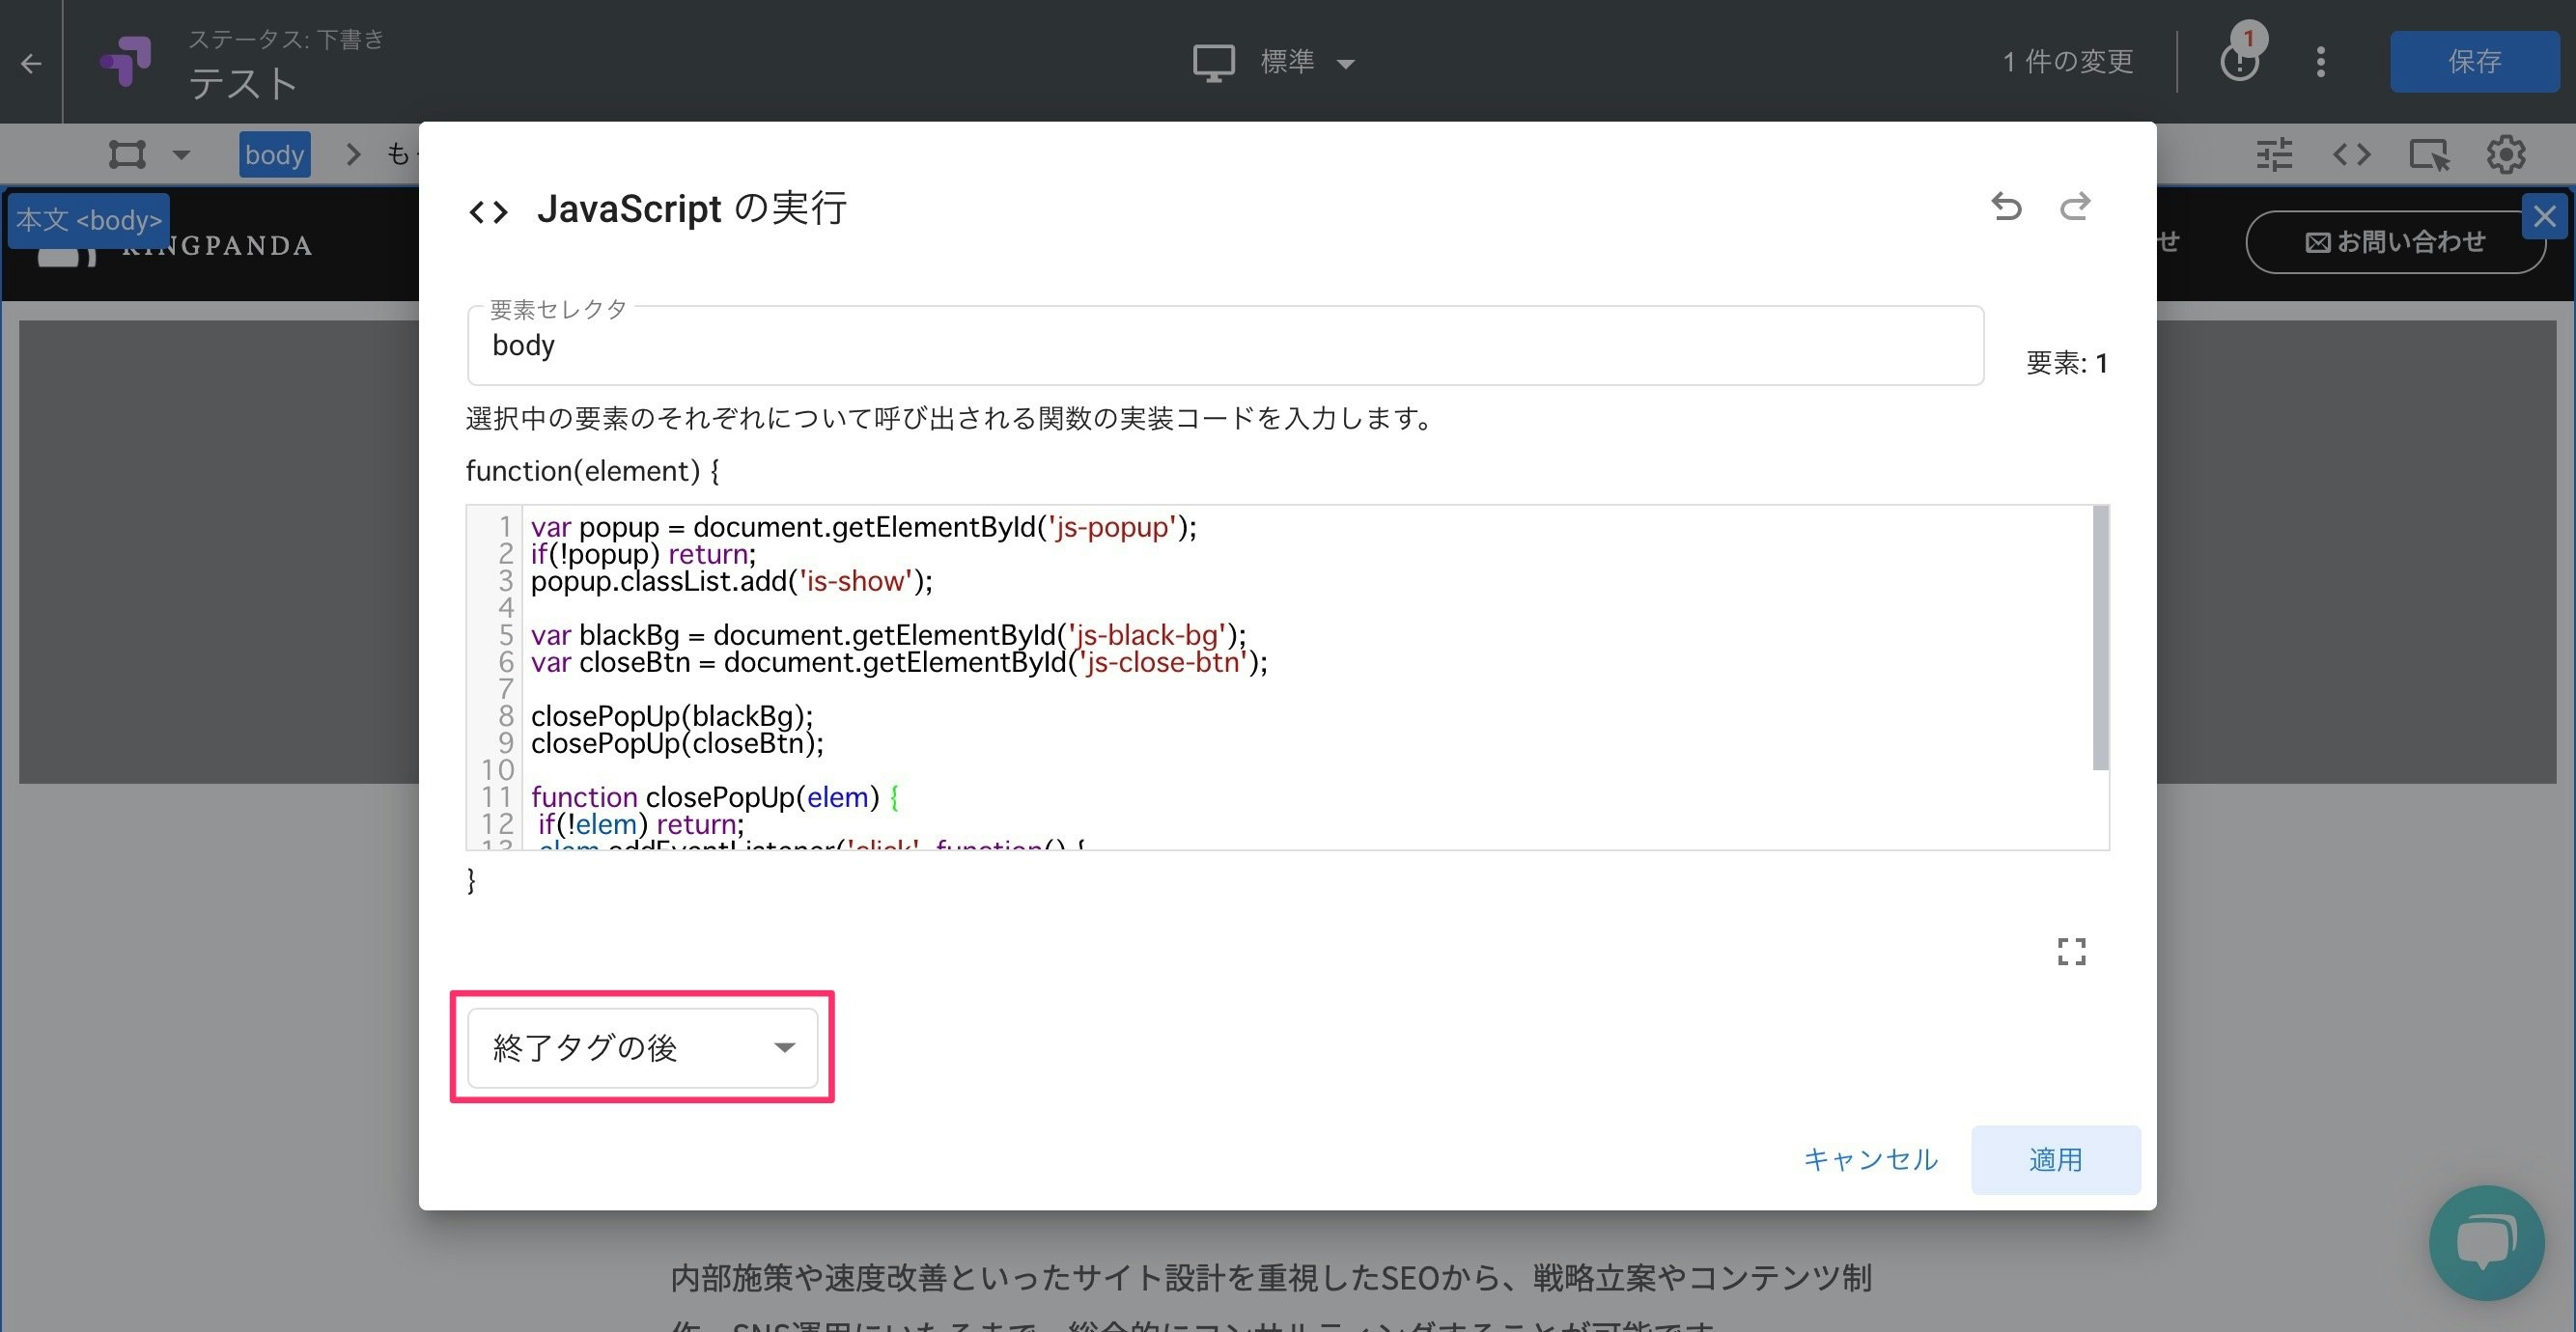
Task: Select the code view icon in the toolbar
Action: pyautogui.click(x=2352, y=154)
